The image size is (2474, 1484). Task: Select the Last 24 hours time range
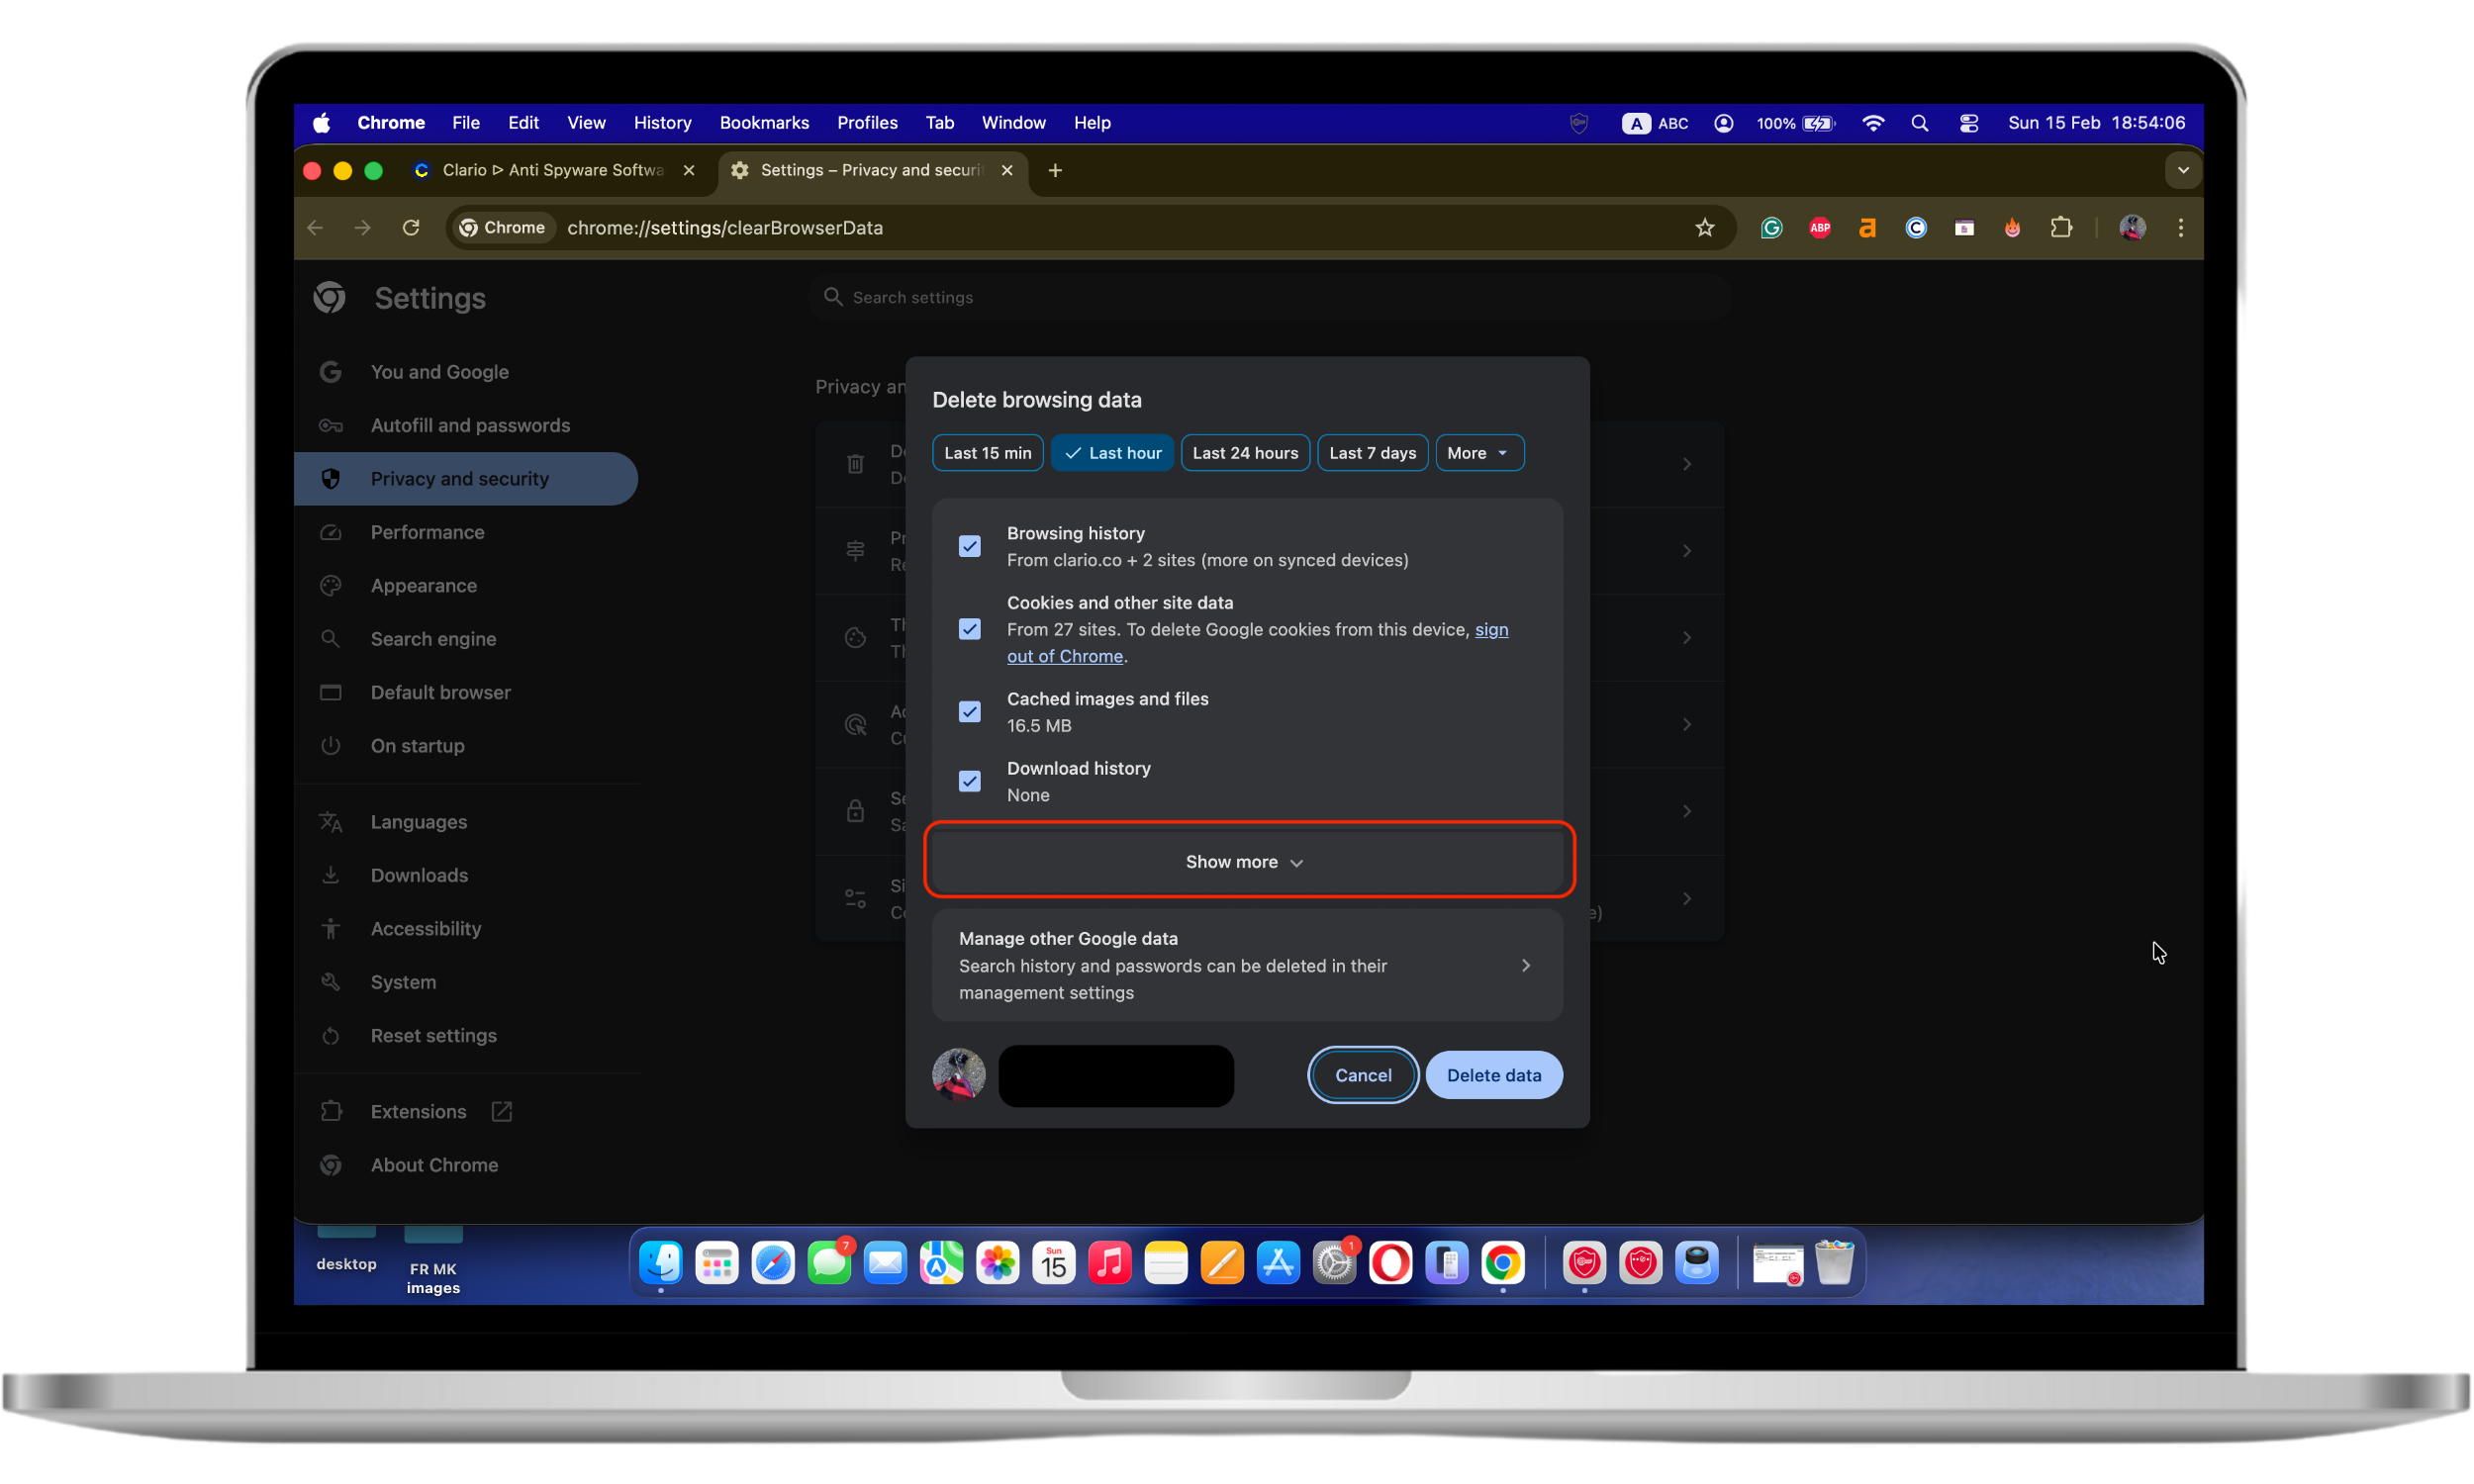click(x=1244, y=452)
